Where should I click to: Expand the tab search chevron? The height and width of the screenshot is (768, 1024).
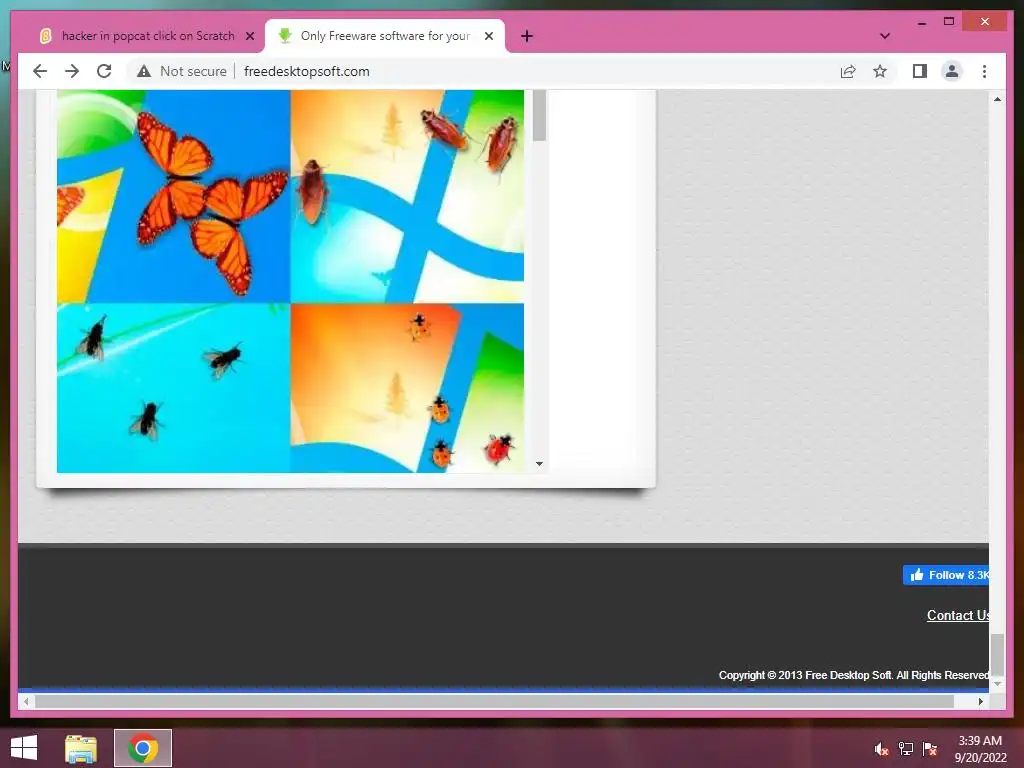[x=885, y=36]
